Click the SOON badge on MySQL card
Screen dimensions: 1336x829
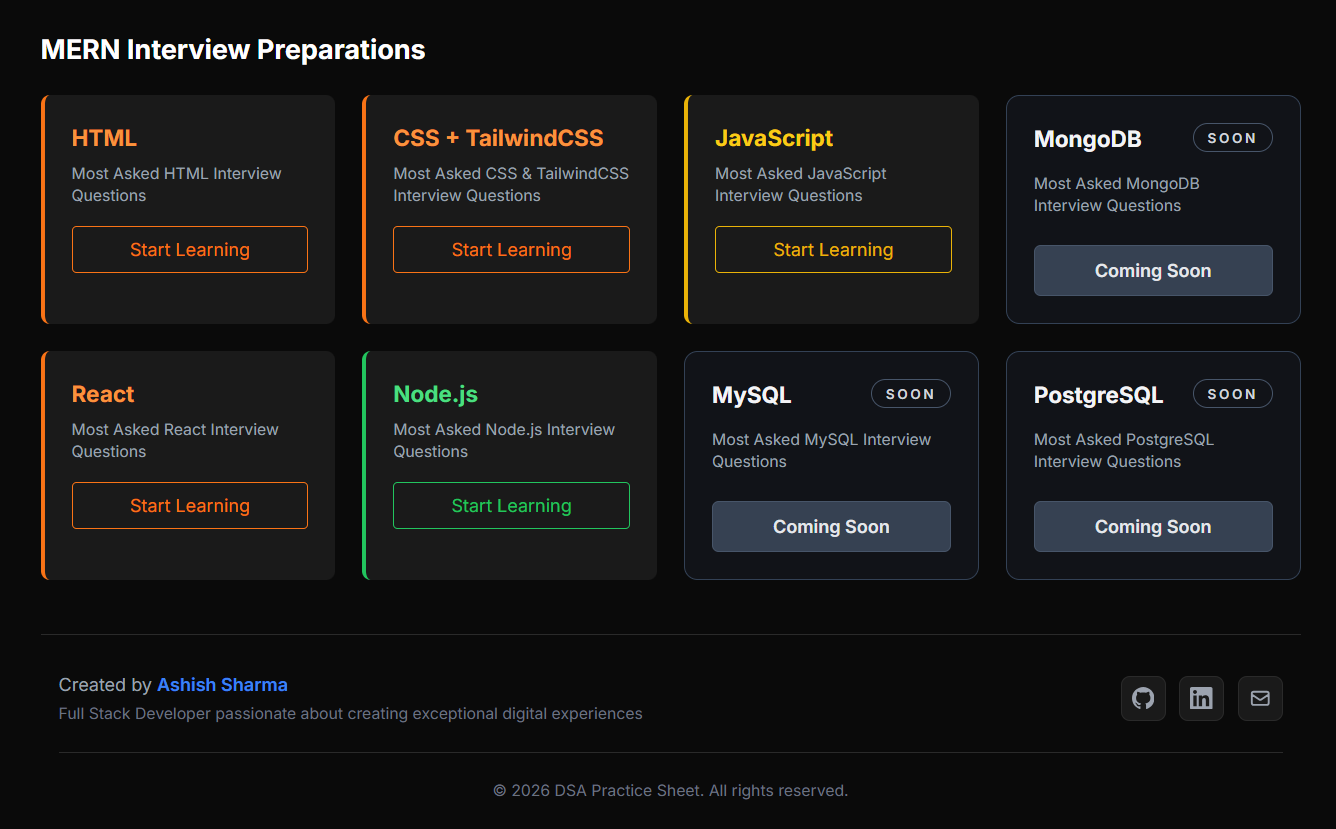pos(910,394)
